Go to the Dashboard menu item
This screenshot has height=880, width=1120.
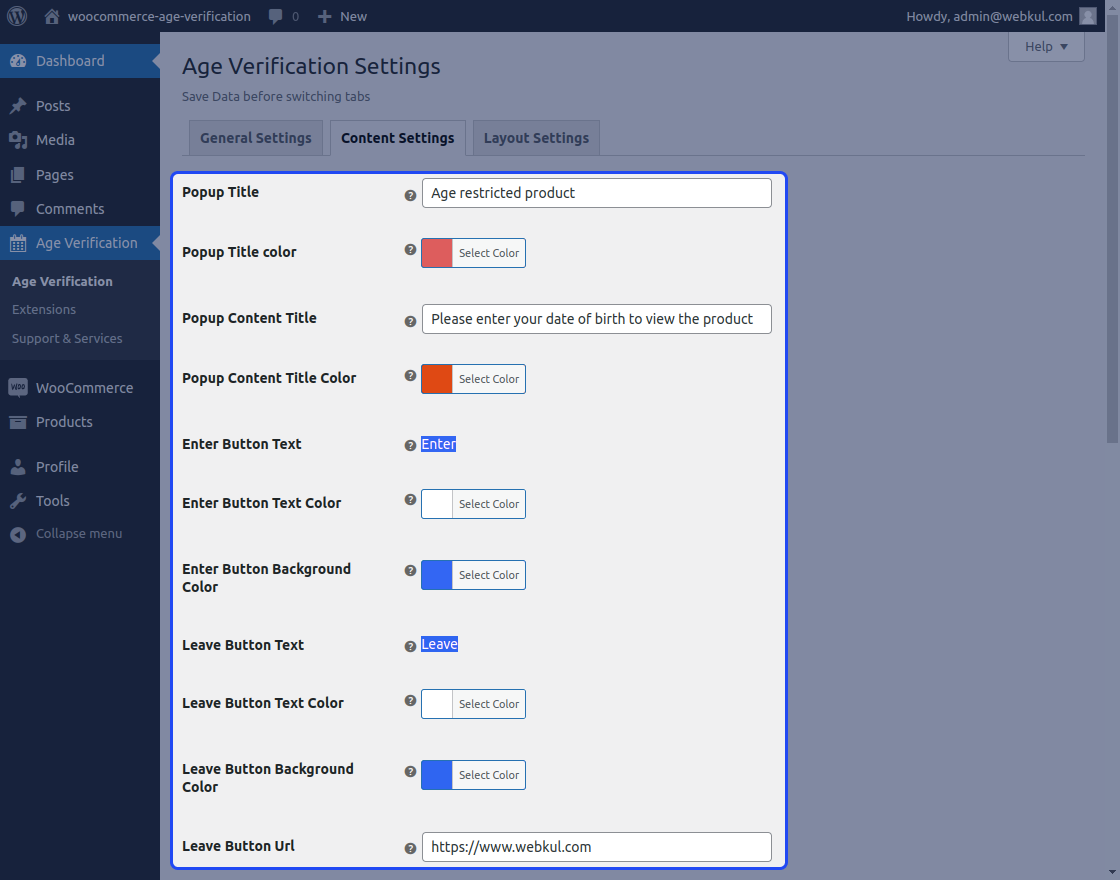(70, 61)
